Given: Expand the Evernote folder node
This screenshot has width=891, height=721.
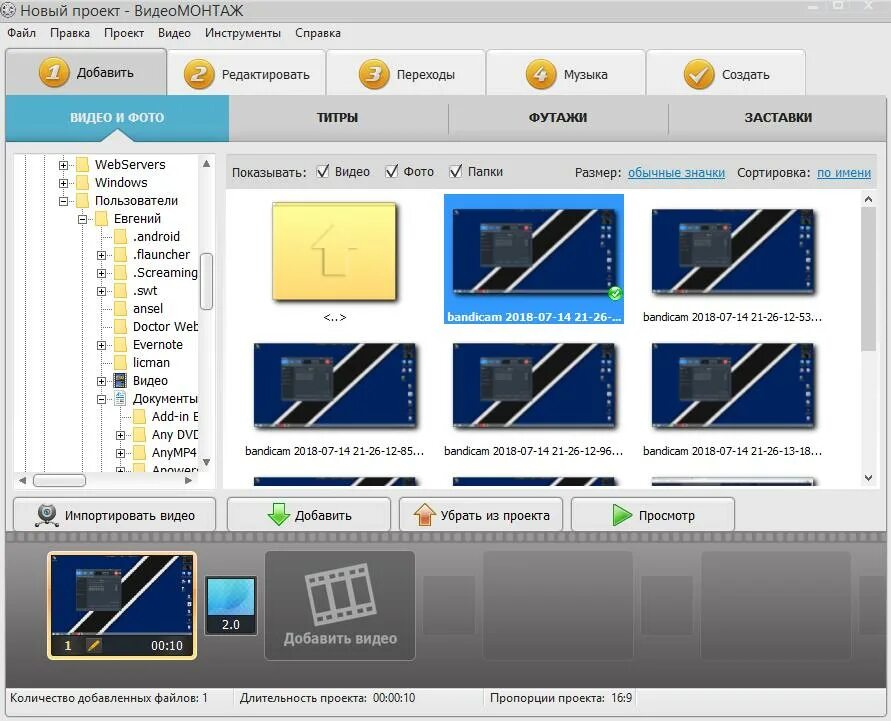Looking at the screenshot, I should click(x=101, y=345).
